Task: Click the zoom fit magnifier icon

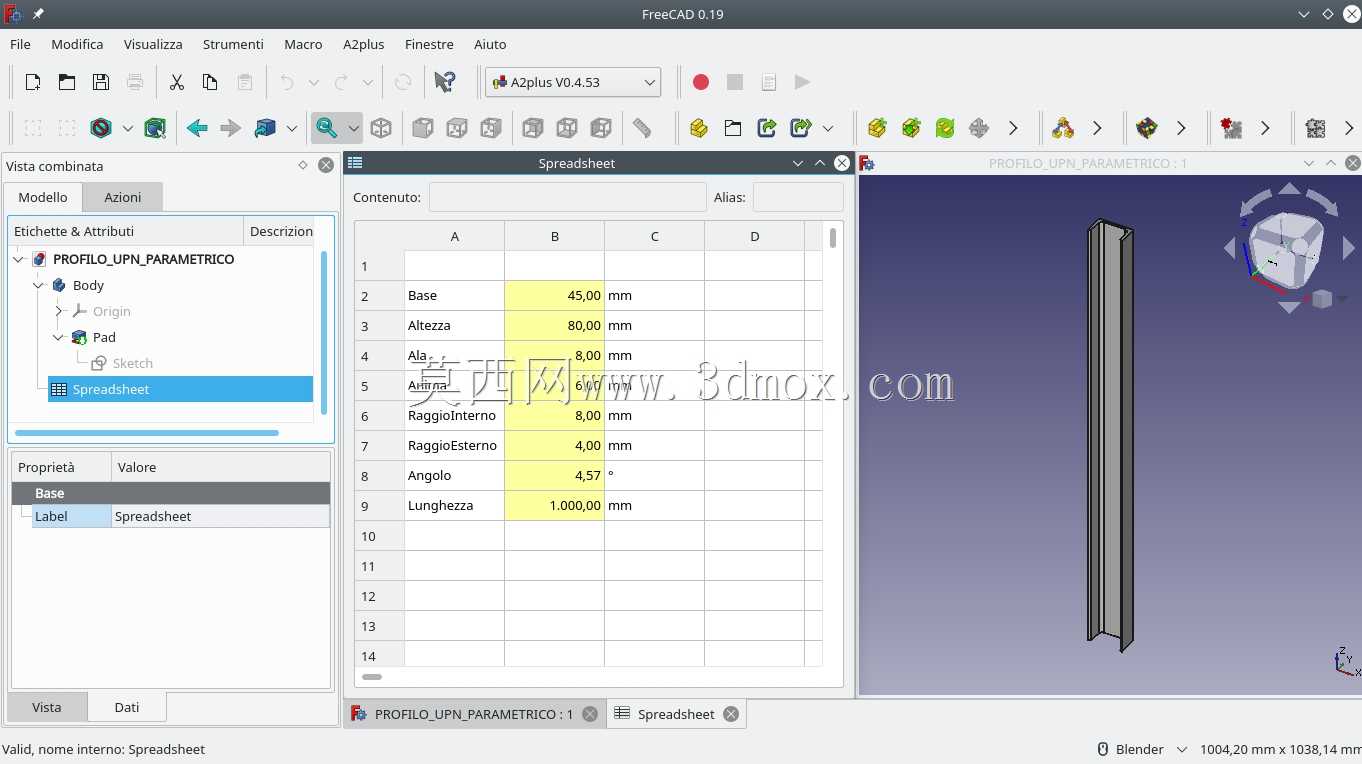Action: [326, 128]
